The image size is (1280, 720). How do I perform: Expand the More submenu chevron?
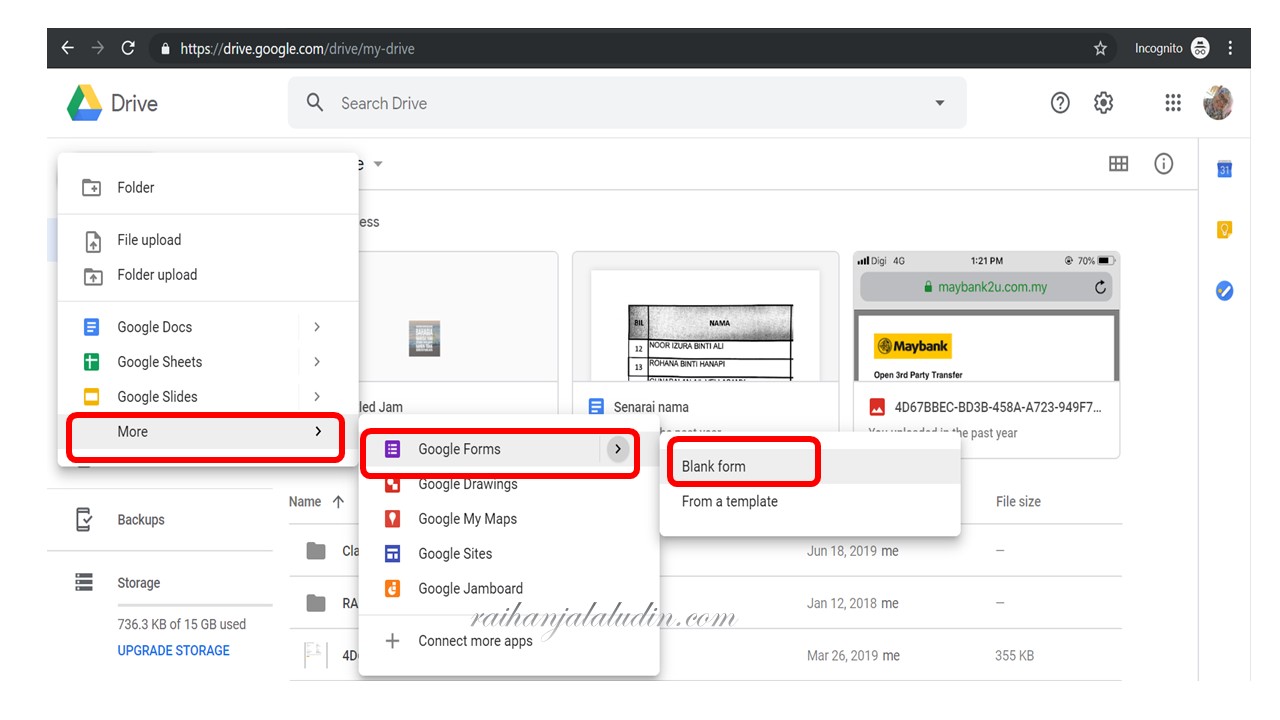(318, 432)
